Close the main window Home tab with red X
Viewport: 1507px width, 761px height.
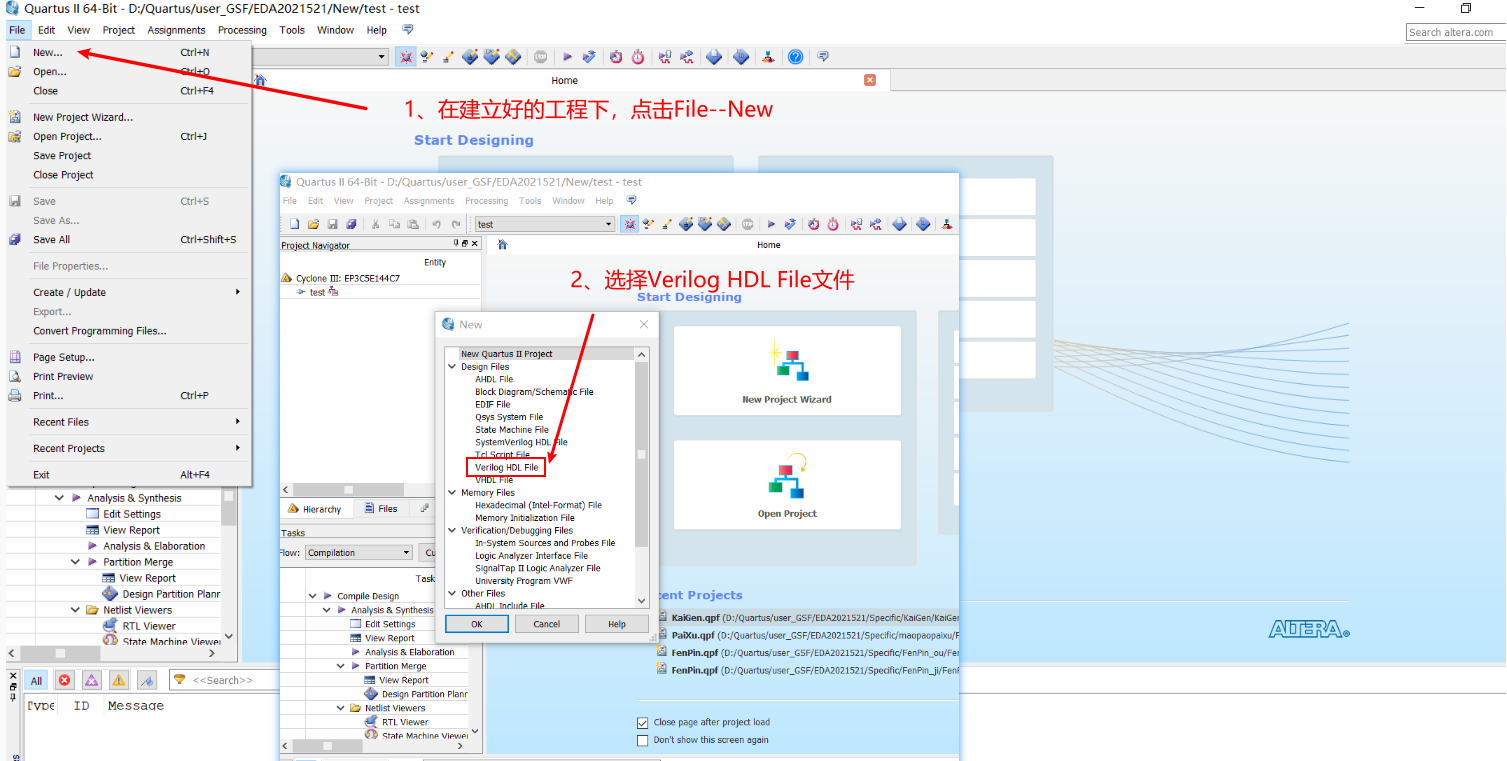click(870, 80)
